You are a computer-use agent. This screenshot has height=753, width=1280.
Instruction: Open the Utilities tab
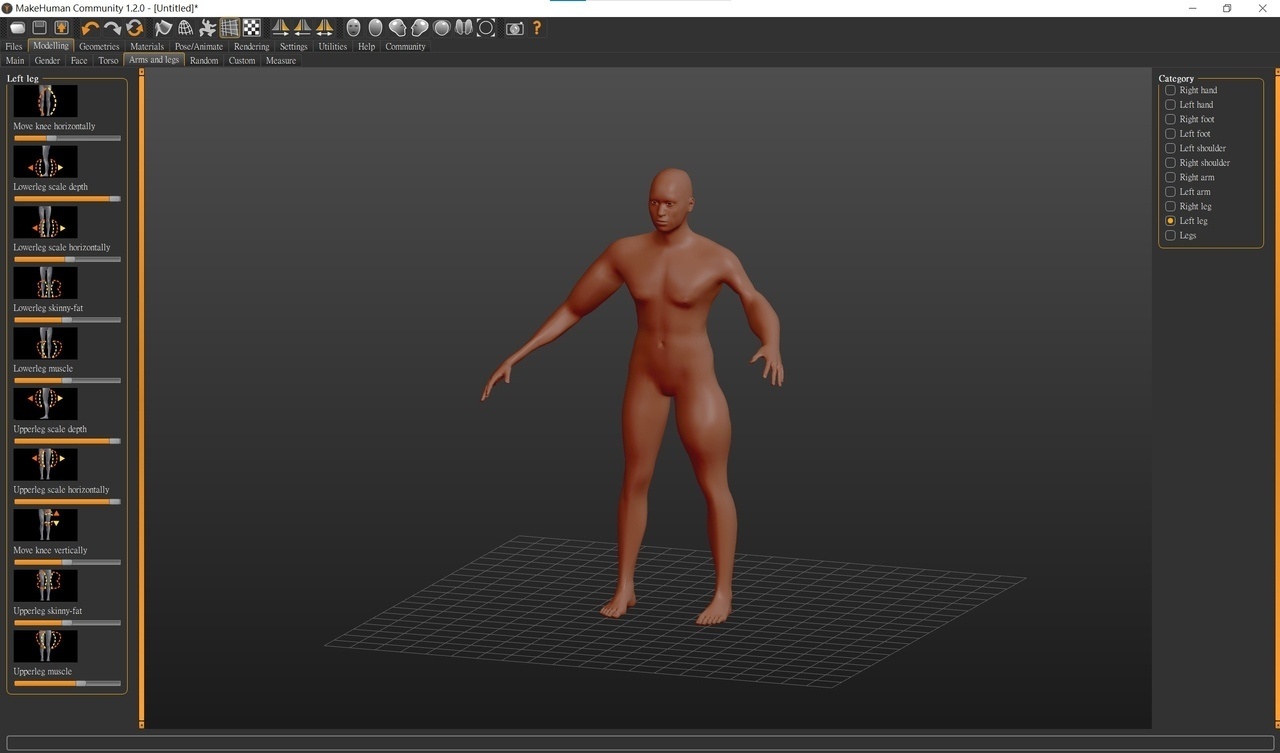coord(333,46)
